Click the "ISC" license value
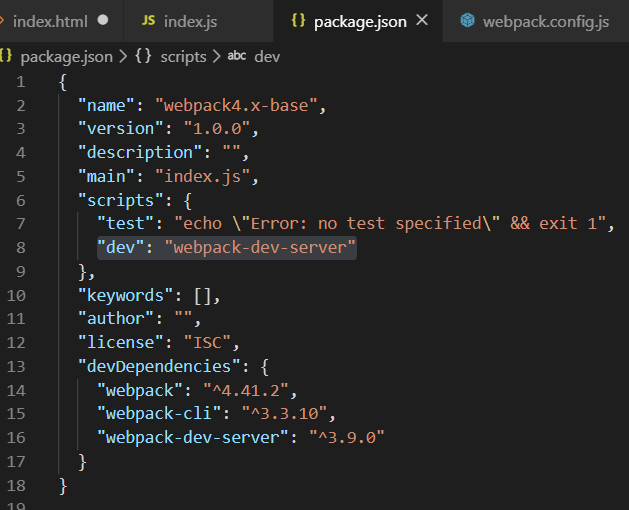Image resolution: width=629 pixels, height=510 pixels. [207, 343]
